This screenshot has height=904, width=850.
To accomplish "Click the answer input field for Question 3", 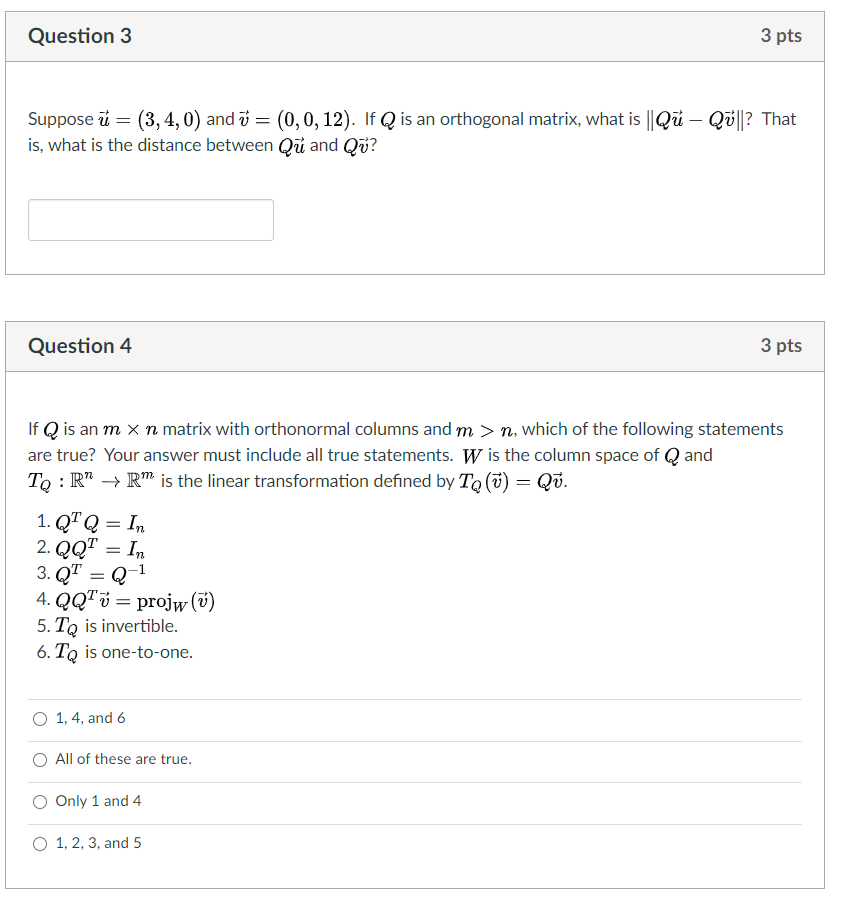I will (x=150, y=219).
